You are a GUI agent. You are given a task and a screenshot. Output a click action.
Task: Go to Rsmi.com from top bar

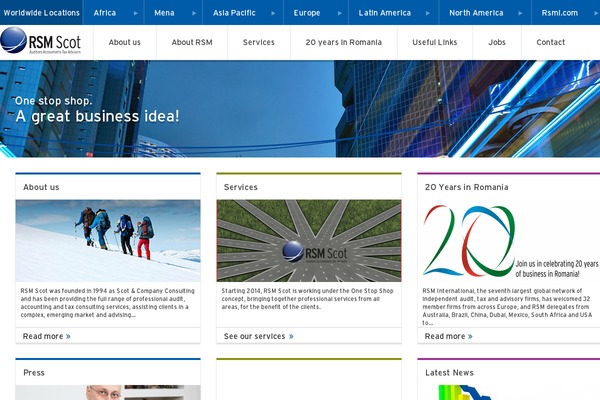(x=559, y=13)
